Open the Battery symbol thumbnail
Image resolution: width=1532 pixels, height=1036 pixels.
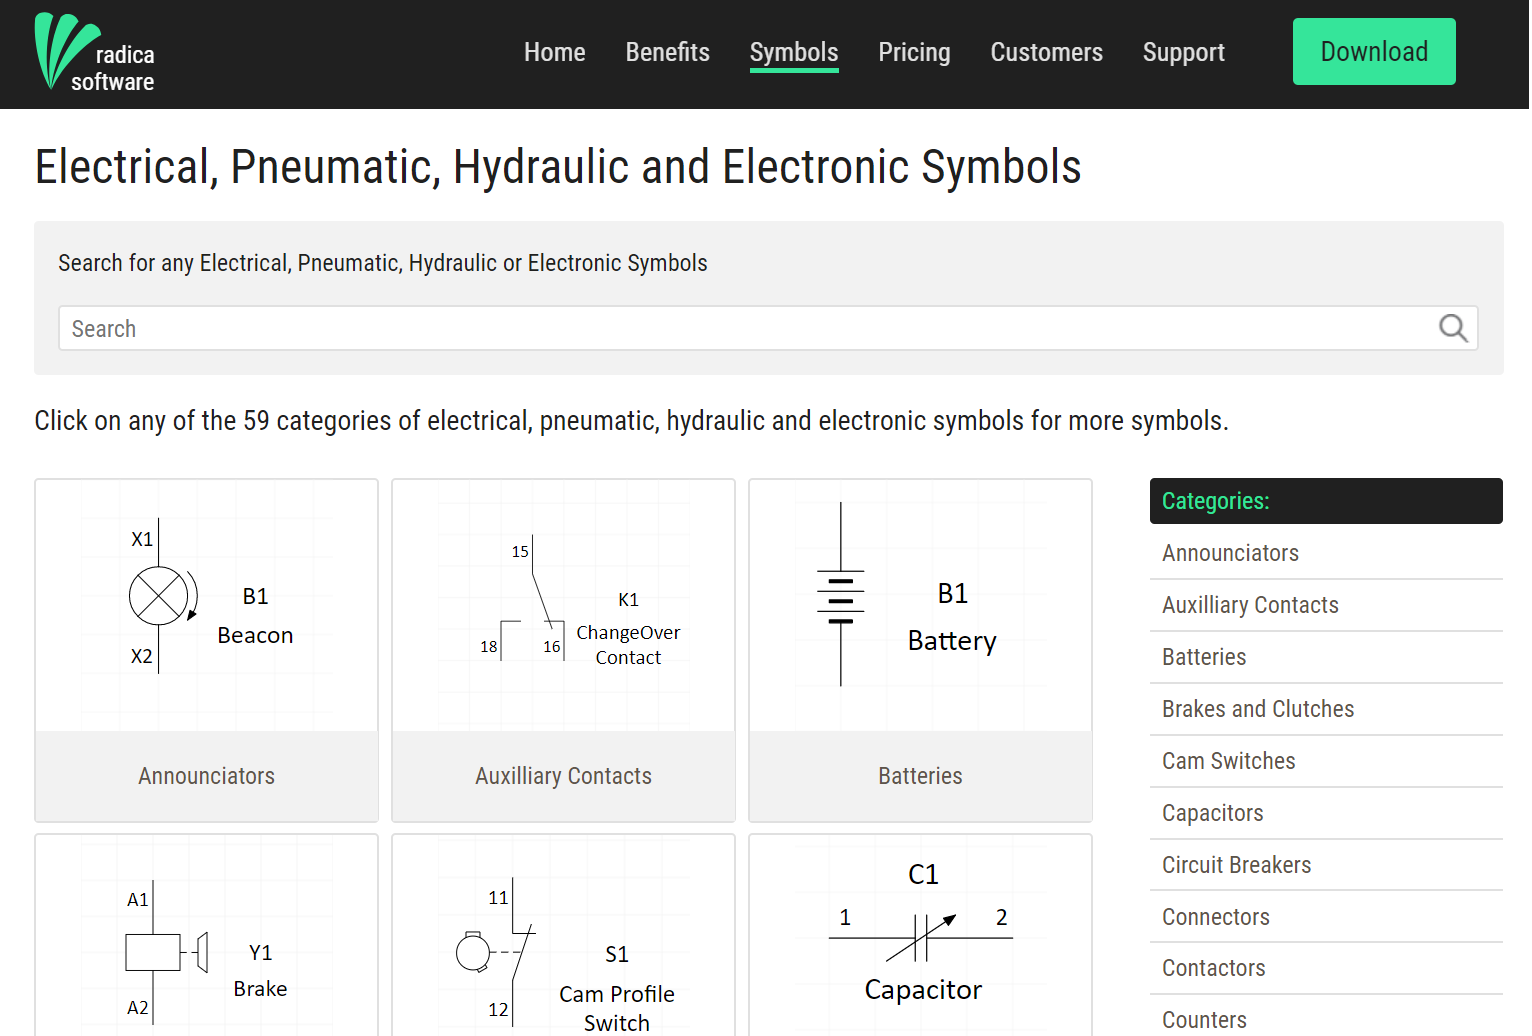[x=921, y=605]
